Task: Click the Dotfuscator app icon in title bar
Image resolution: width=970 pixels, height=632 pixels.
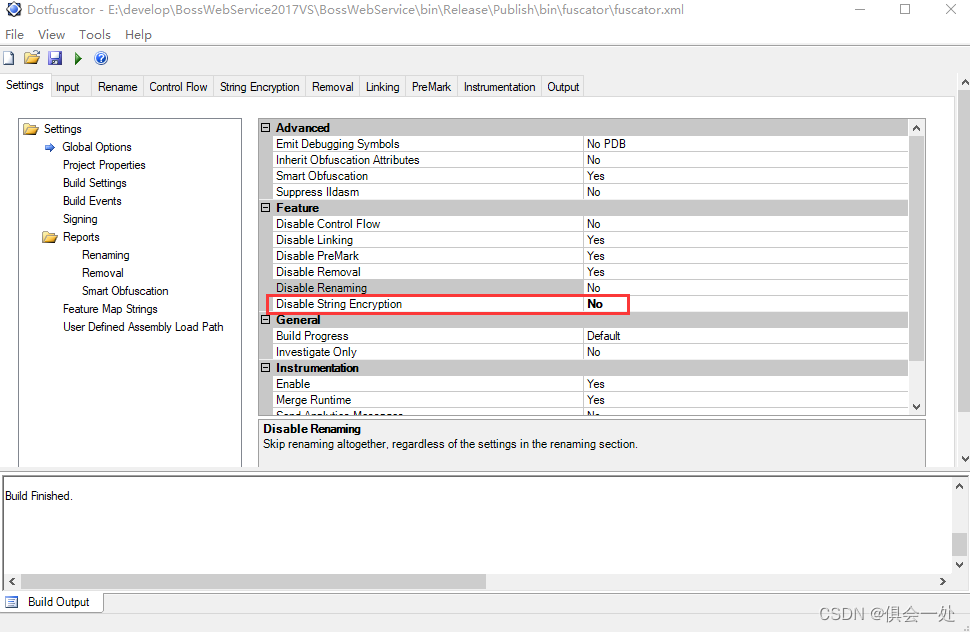Action: pos(14,9)
